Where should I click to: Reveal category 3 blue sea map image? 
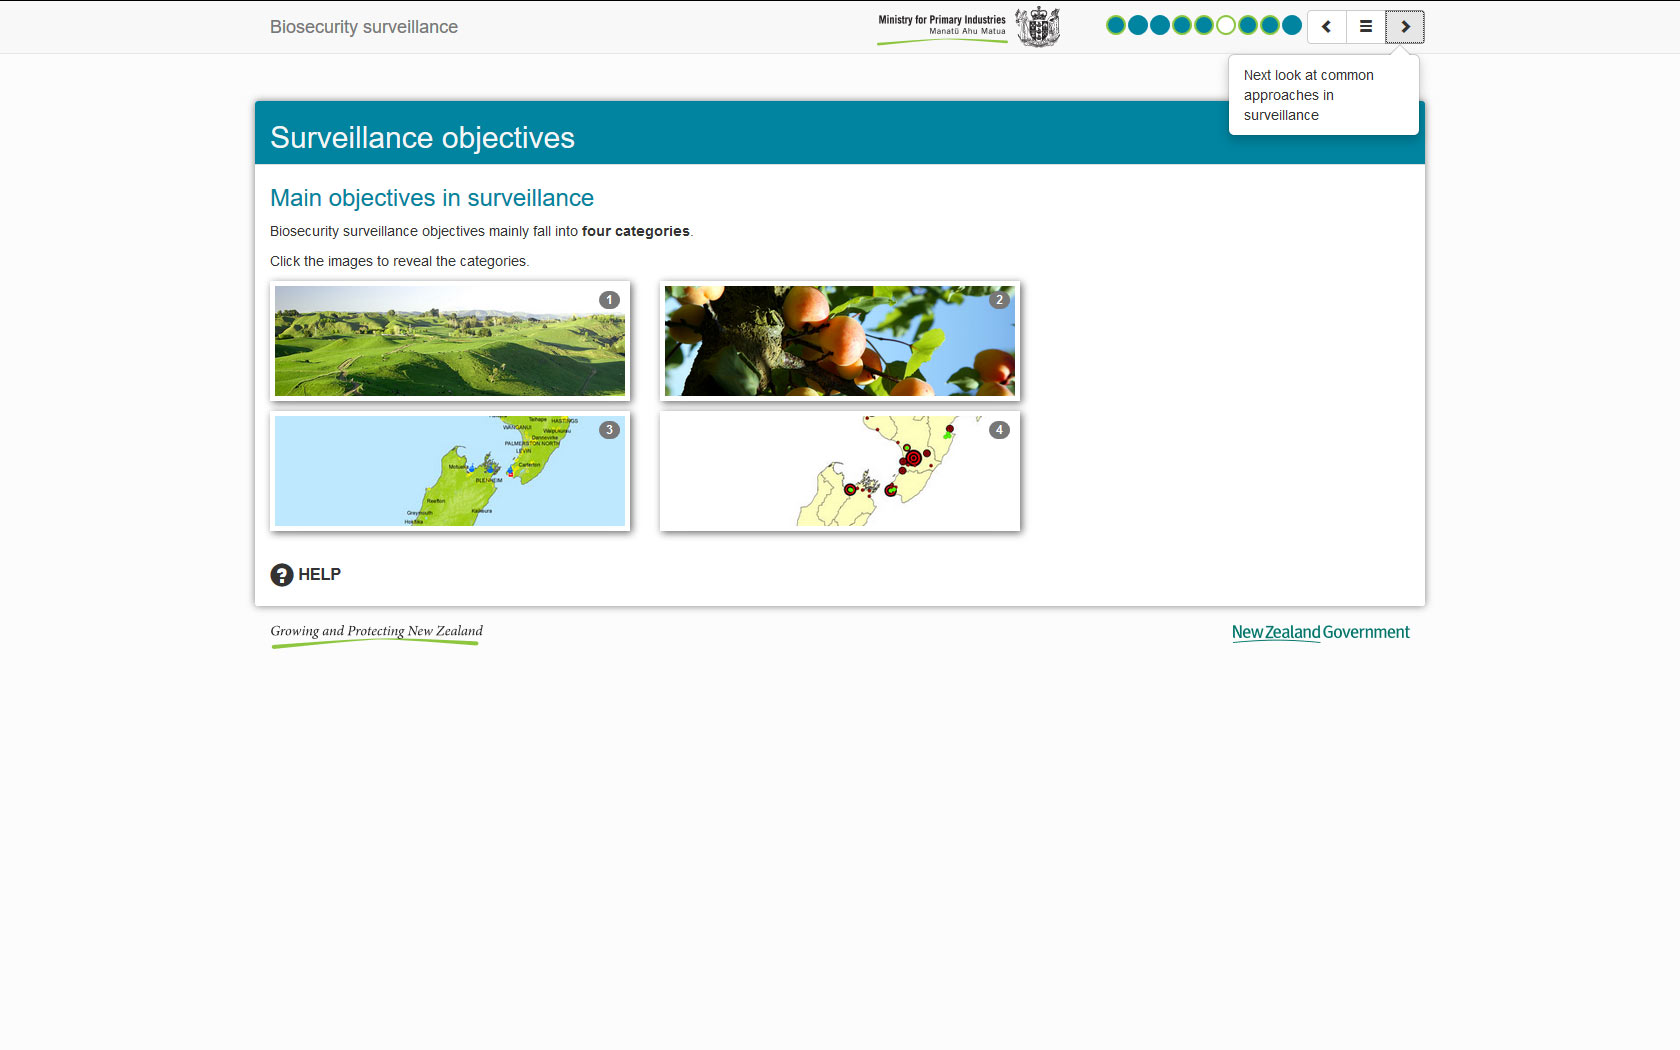pos(450,471)
